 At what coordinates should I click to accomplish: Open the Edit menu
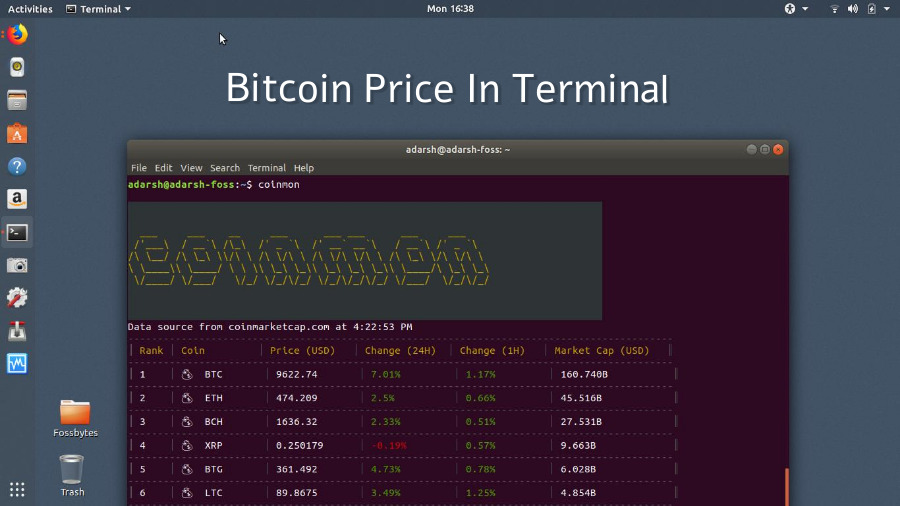pos(164,168)
